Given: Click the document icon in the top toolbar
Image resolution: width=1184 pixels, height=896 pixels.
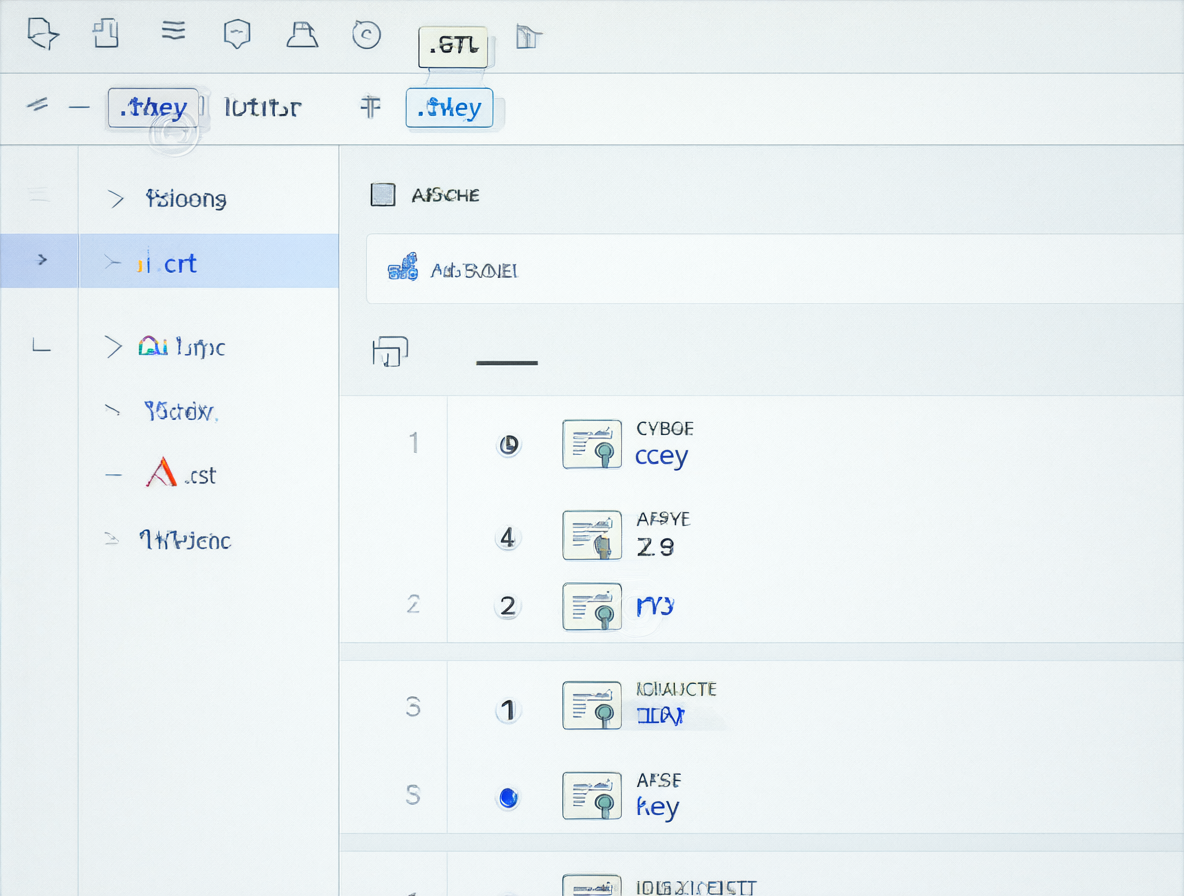Looking at the screenshot, I should coord(106,33).
